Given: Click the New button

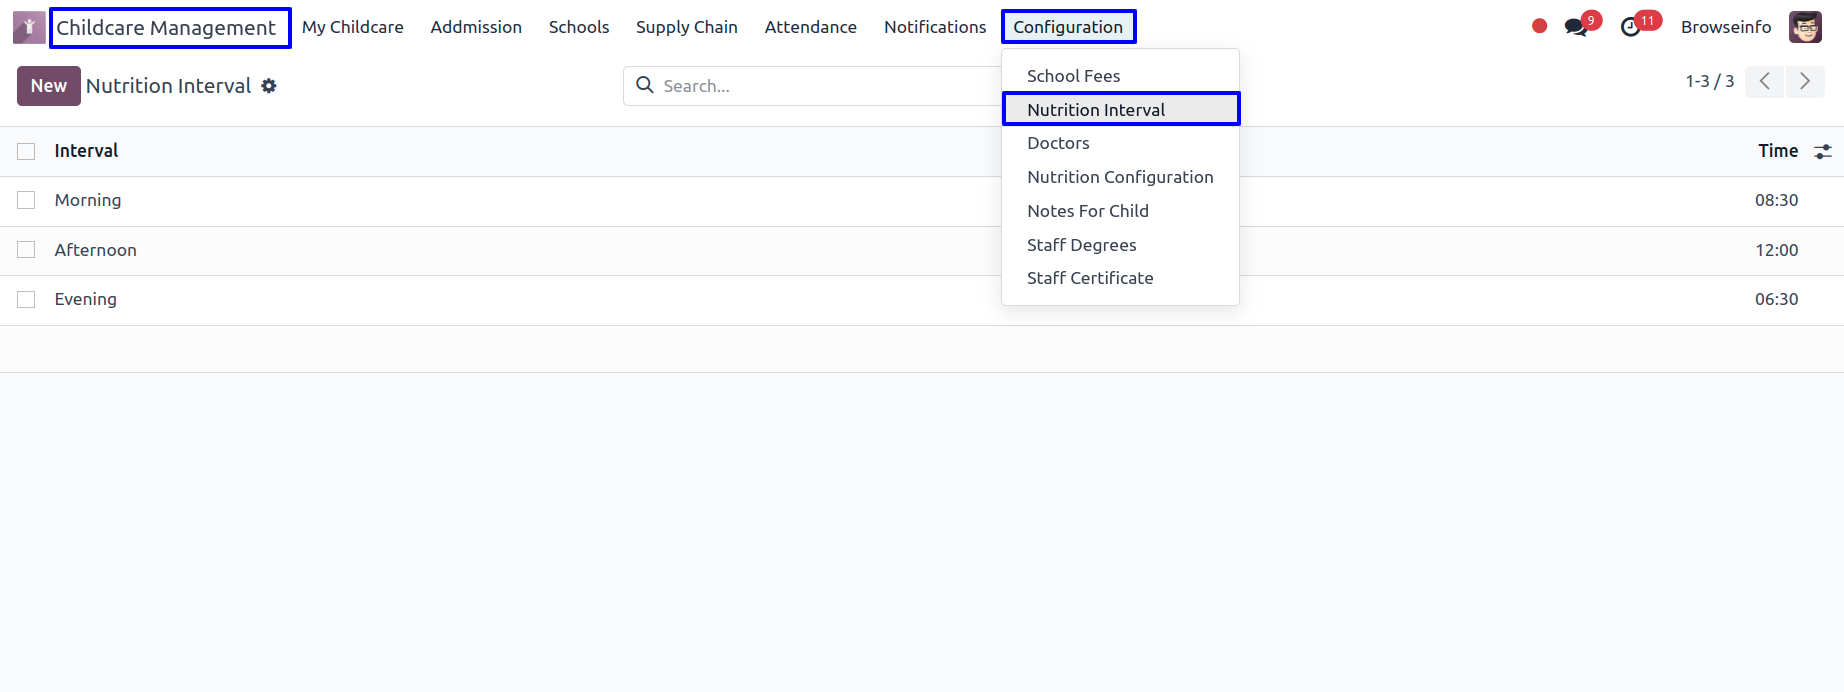Looking at the screenshot, I should pos(49,86).
